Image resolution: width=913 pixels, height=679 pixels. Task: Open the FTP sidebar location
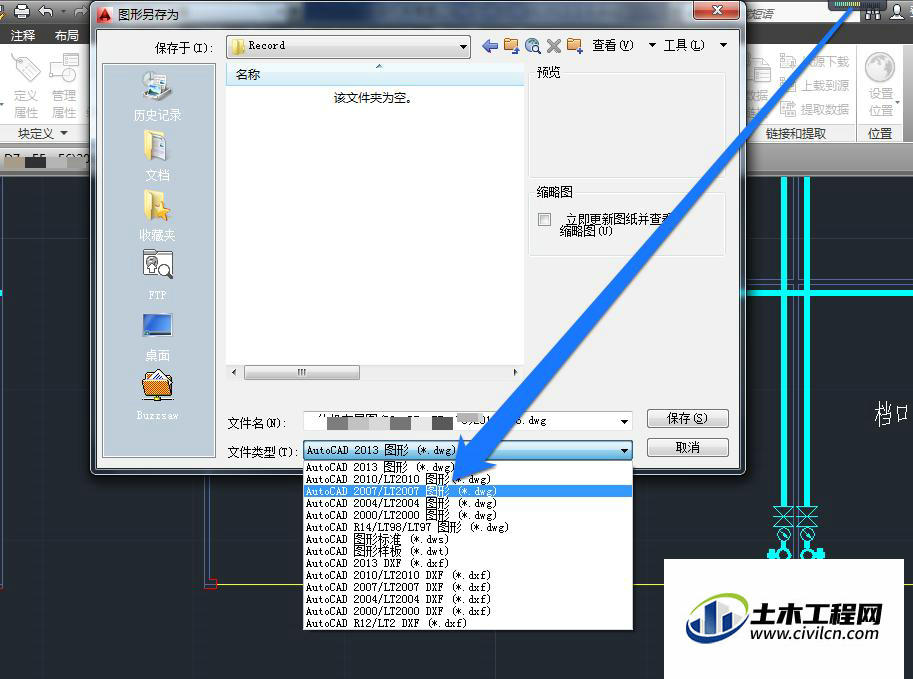pyautogui.click(x=157, y=275)
